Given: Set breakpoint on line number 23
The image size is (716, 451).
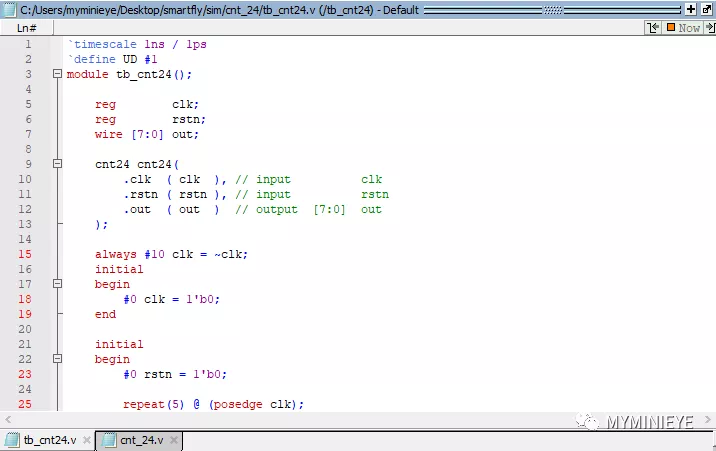Looking at the screenshot, I should (x=25, y=374).
